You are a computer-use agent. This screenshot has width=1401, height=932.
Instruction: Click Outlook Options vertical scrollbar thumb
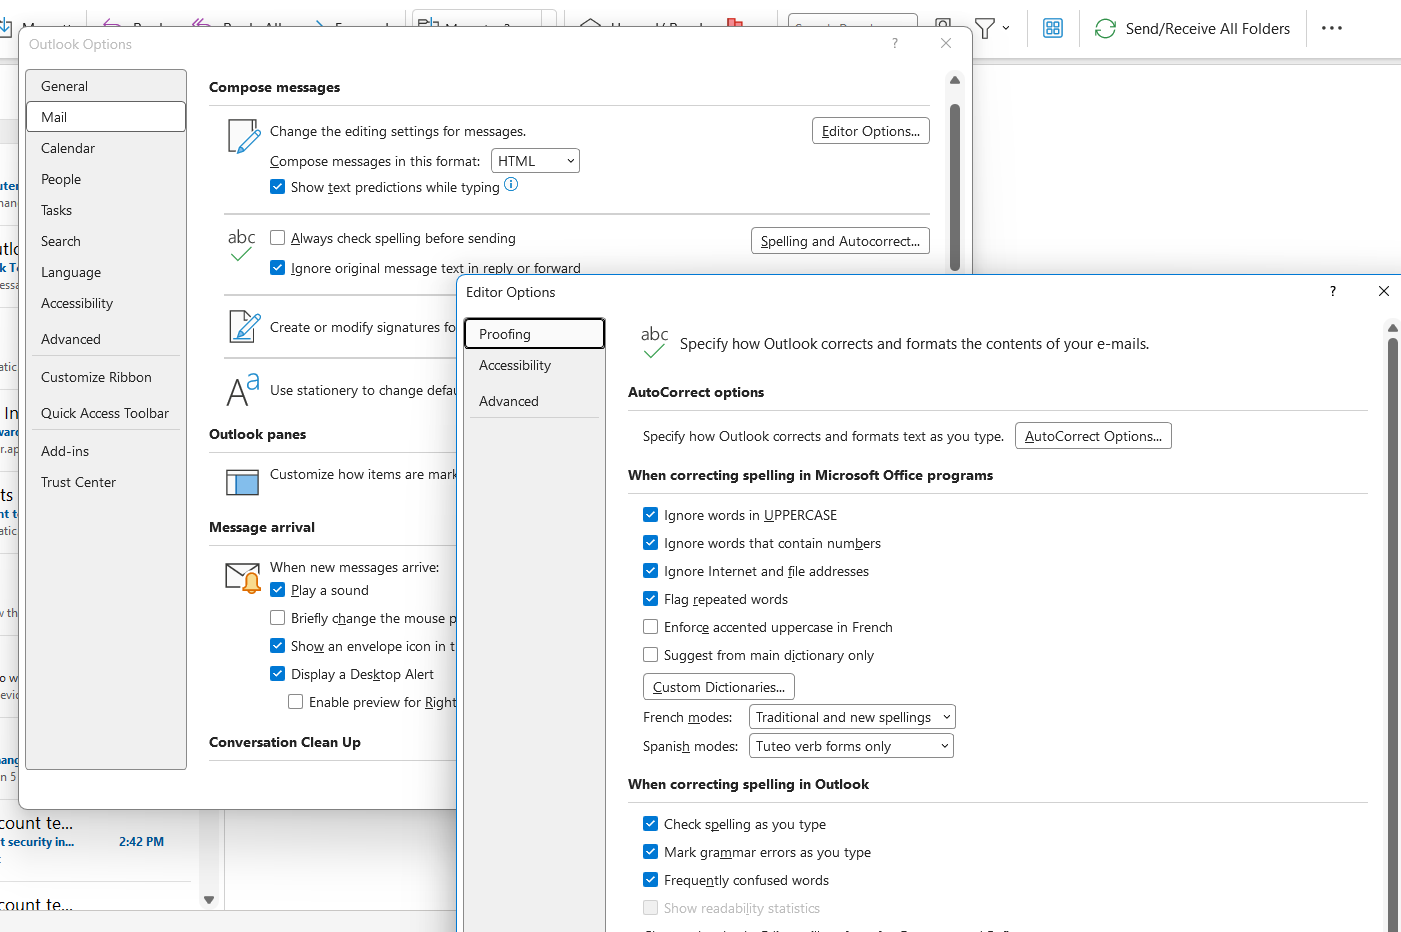point(955,187)
